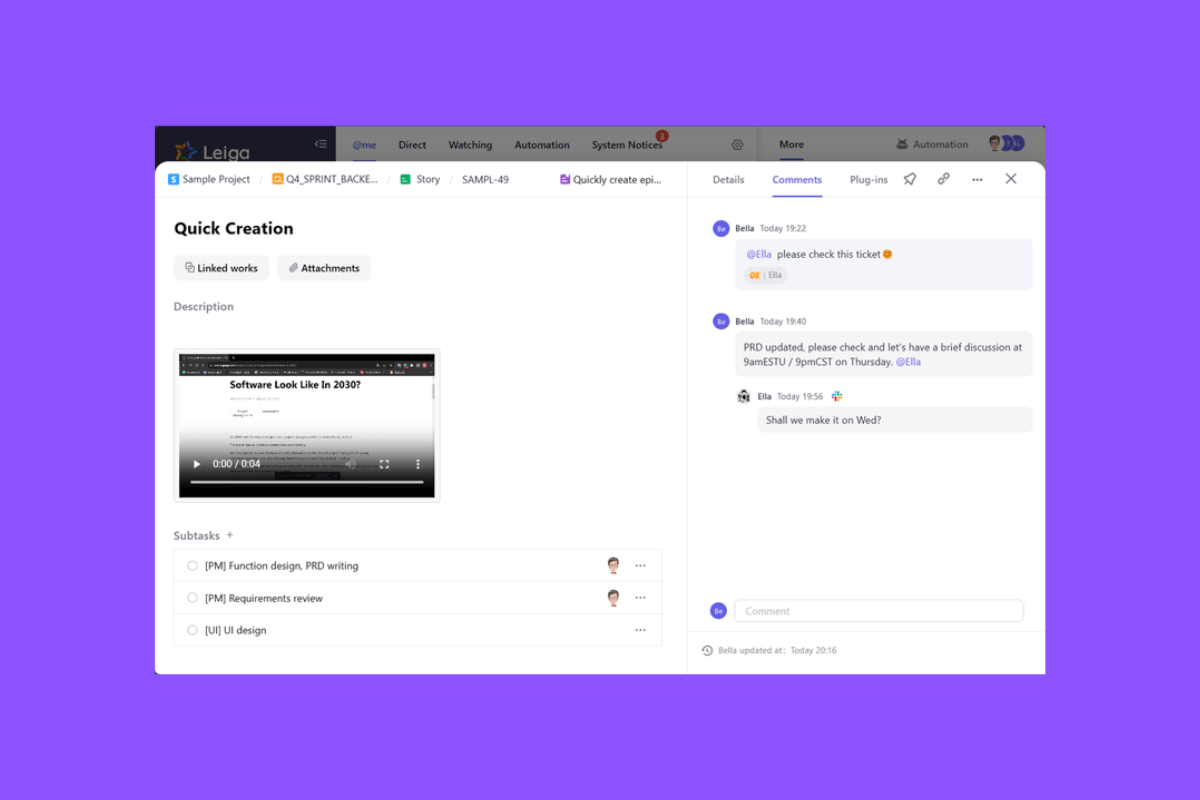Viewport: 1200px width, 800px height.
Task: Mark Requirements review subtask complete
Action: click(193, 598)
